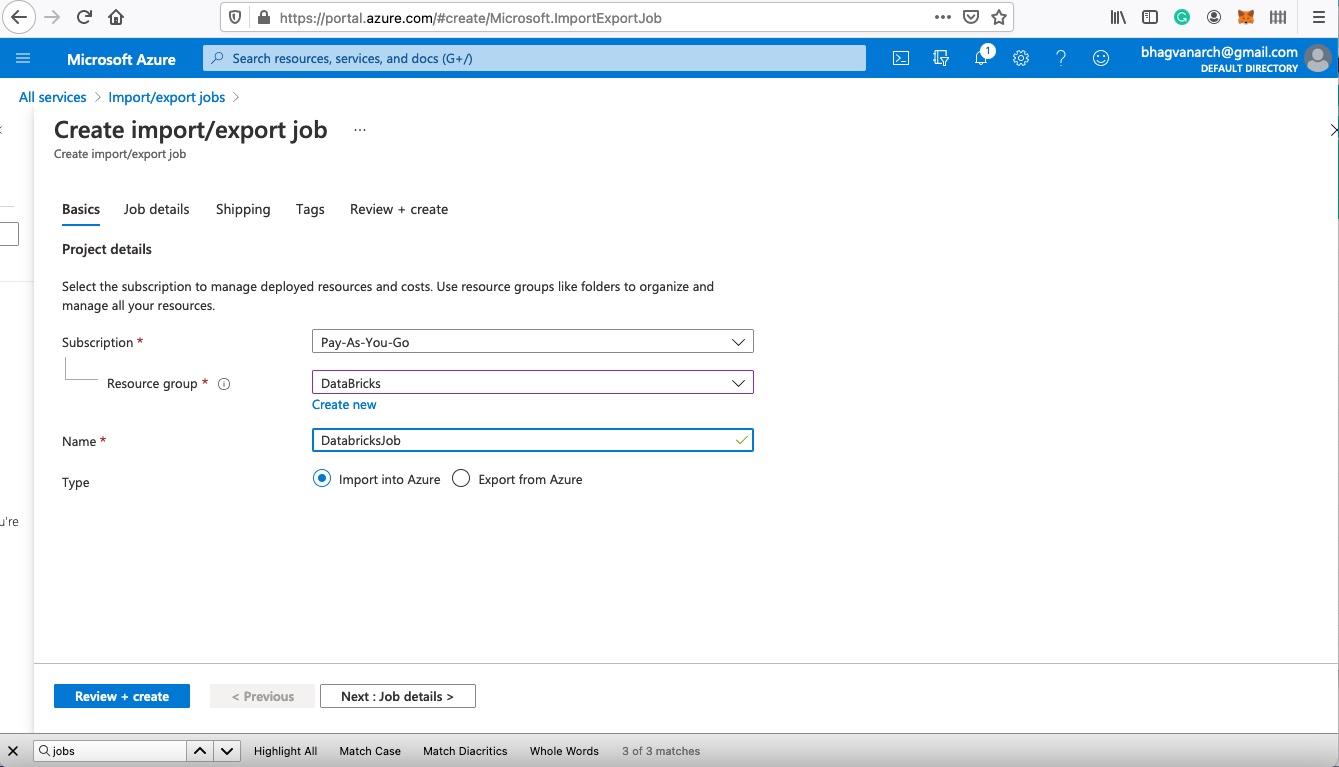The width and height of the screenshot is (1339, 767).
Task: Click the extension icon with vertical bars
Action: (x=1278, y=17)
